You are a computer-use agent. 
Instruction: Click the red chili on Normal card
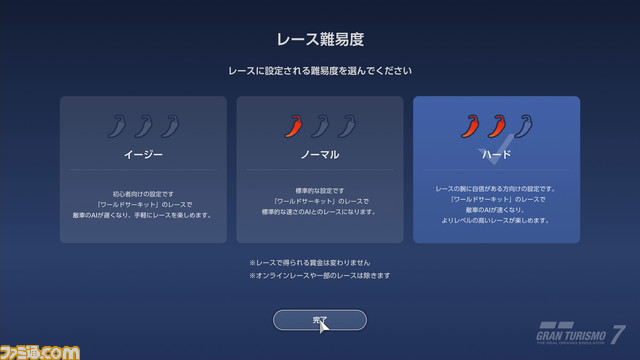(x=293, y=126)
